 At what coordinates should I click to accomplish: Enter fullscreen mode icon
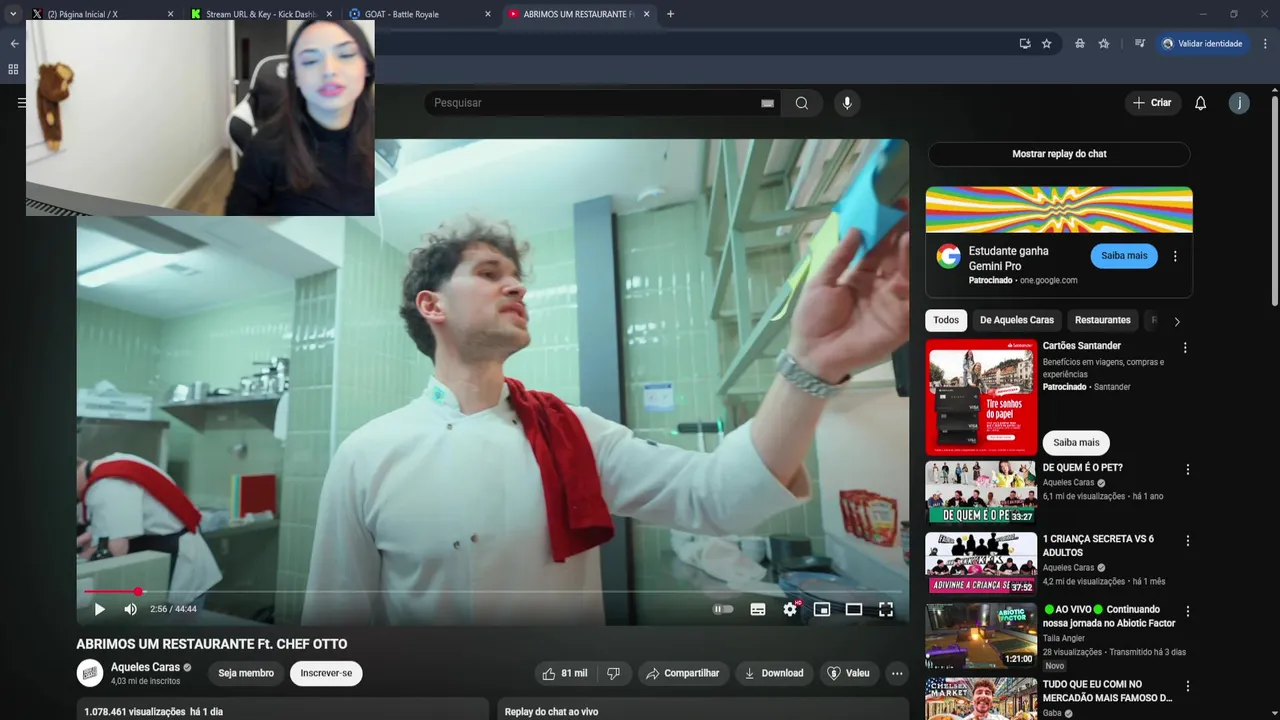pyautogui.click(x=886, y=609)
